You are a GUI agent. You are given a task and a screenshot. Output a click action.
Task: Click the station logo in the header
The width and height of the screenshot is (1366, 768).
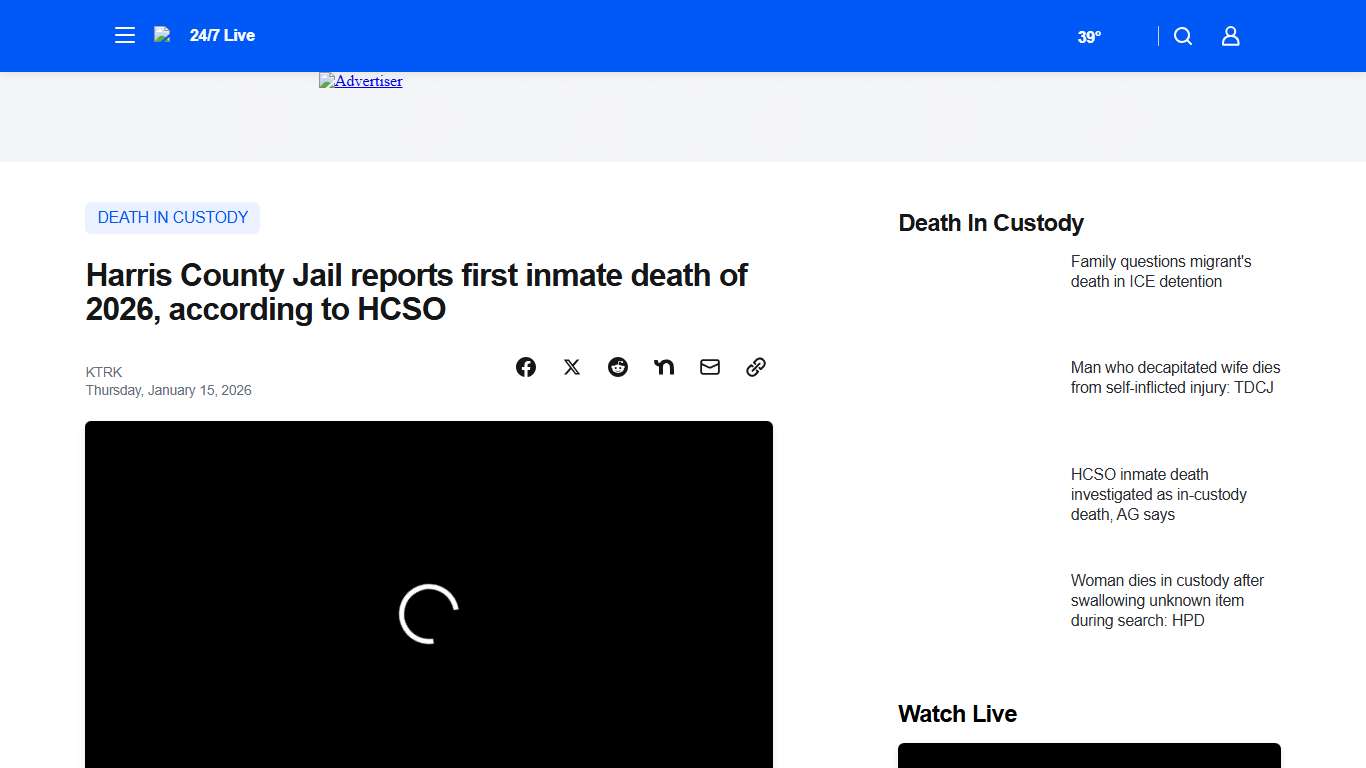162,33
